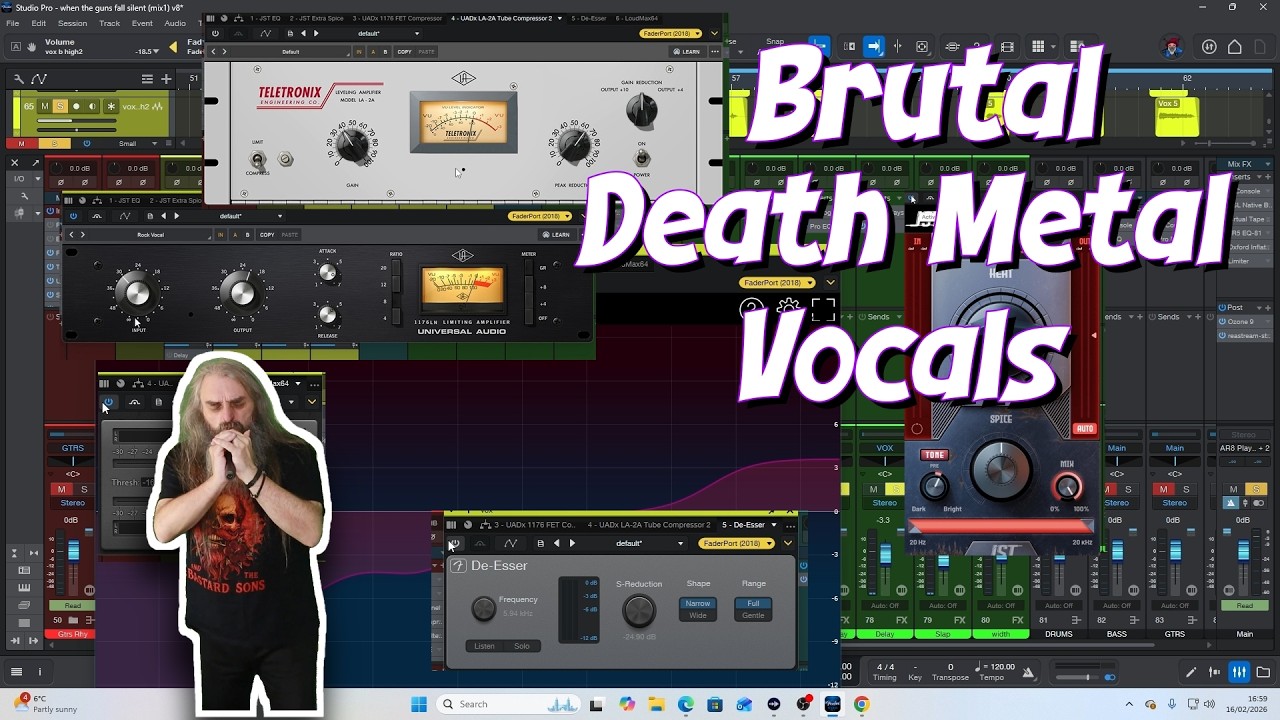Open FaderPort (2018) dropdown in 1176 window
Image resolution: width=1280 pixels, height=720 pixels.
click(x=540, y=216)
